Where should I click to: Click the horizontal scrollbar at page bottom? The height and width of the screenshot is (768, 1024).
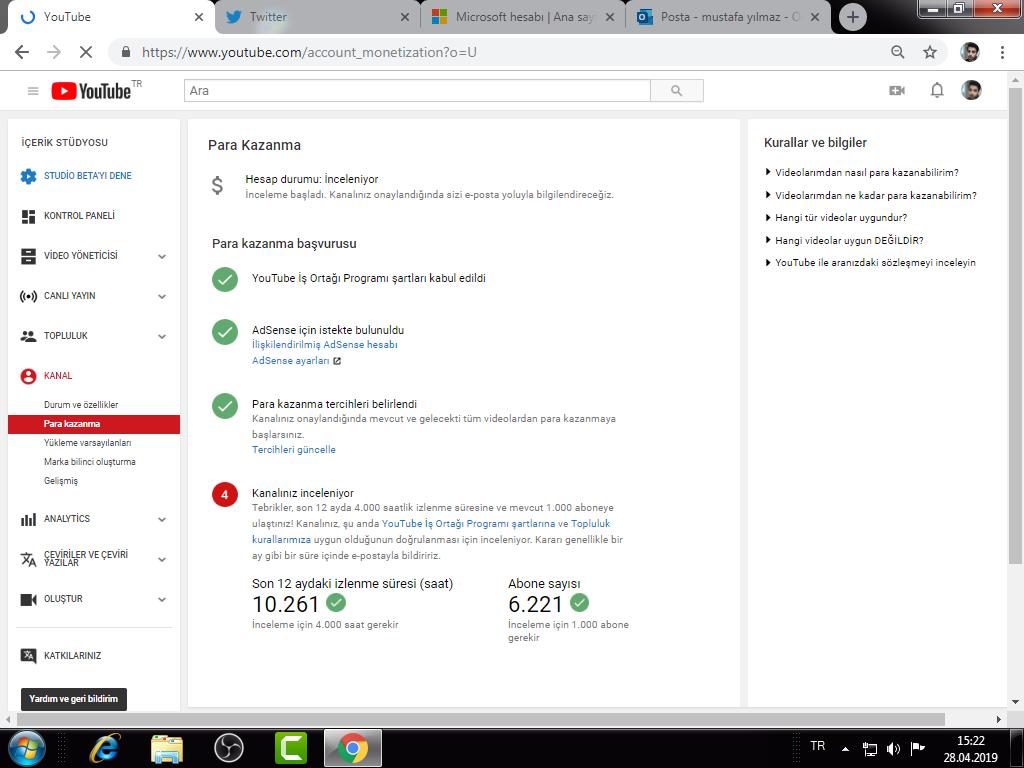[x=480, y=719]
